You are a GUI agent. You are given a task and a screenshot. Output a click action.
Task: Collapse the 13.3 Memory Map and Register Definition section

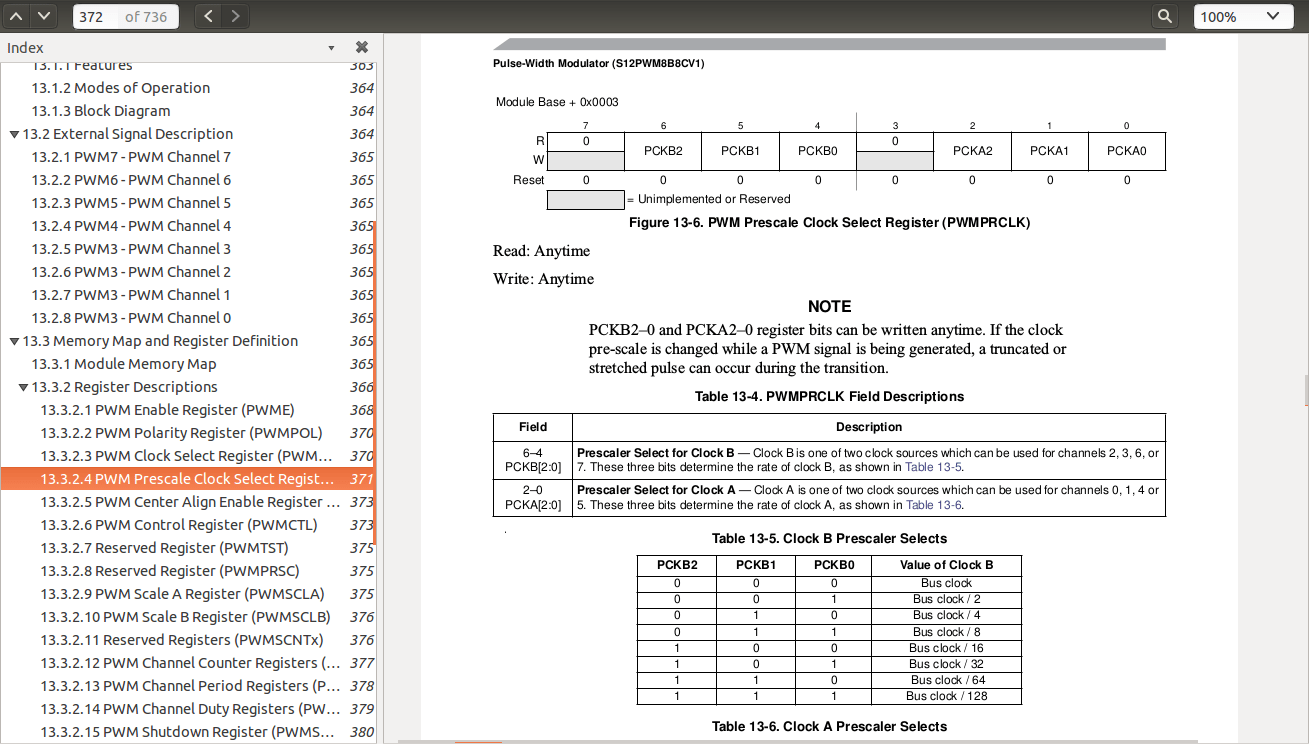tap(14, 341)
